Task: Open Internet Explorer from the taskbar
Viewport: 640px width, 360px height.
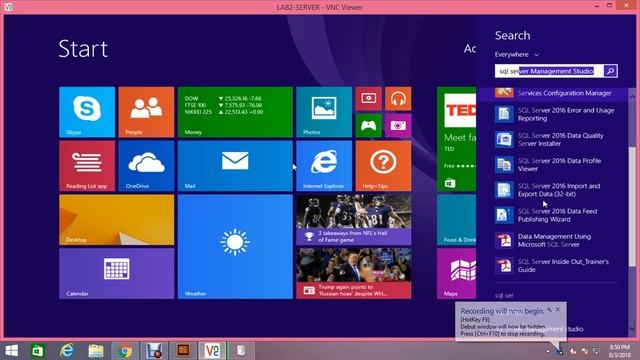Action: 67,351
